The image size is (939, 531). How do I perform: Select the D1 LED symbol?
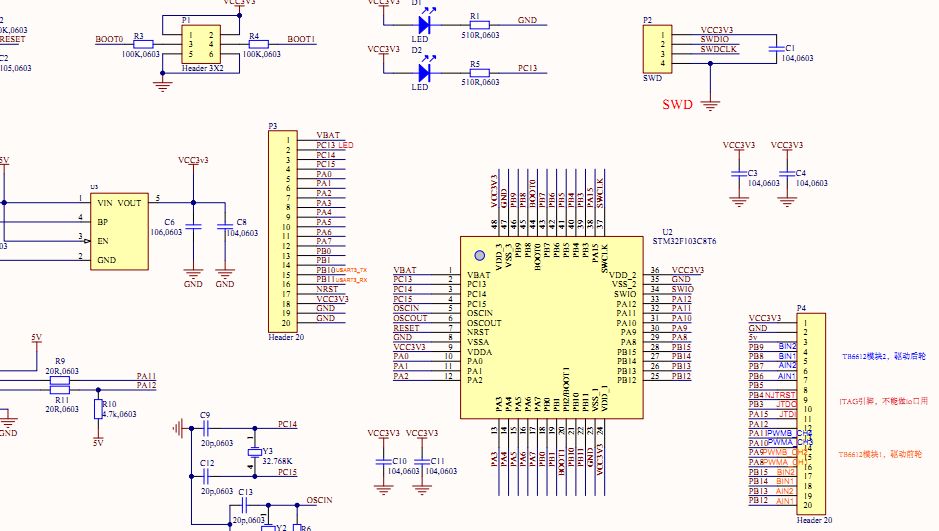tap(425, 25)
